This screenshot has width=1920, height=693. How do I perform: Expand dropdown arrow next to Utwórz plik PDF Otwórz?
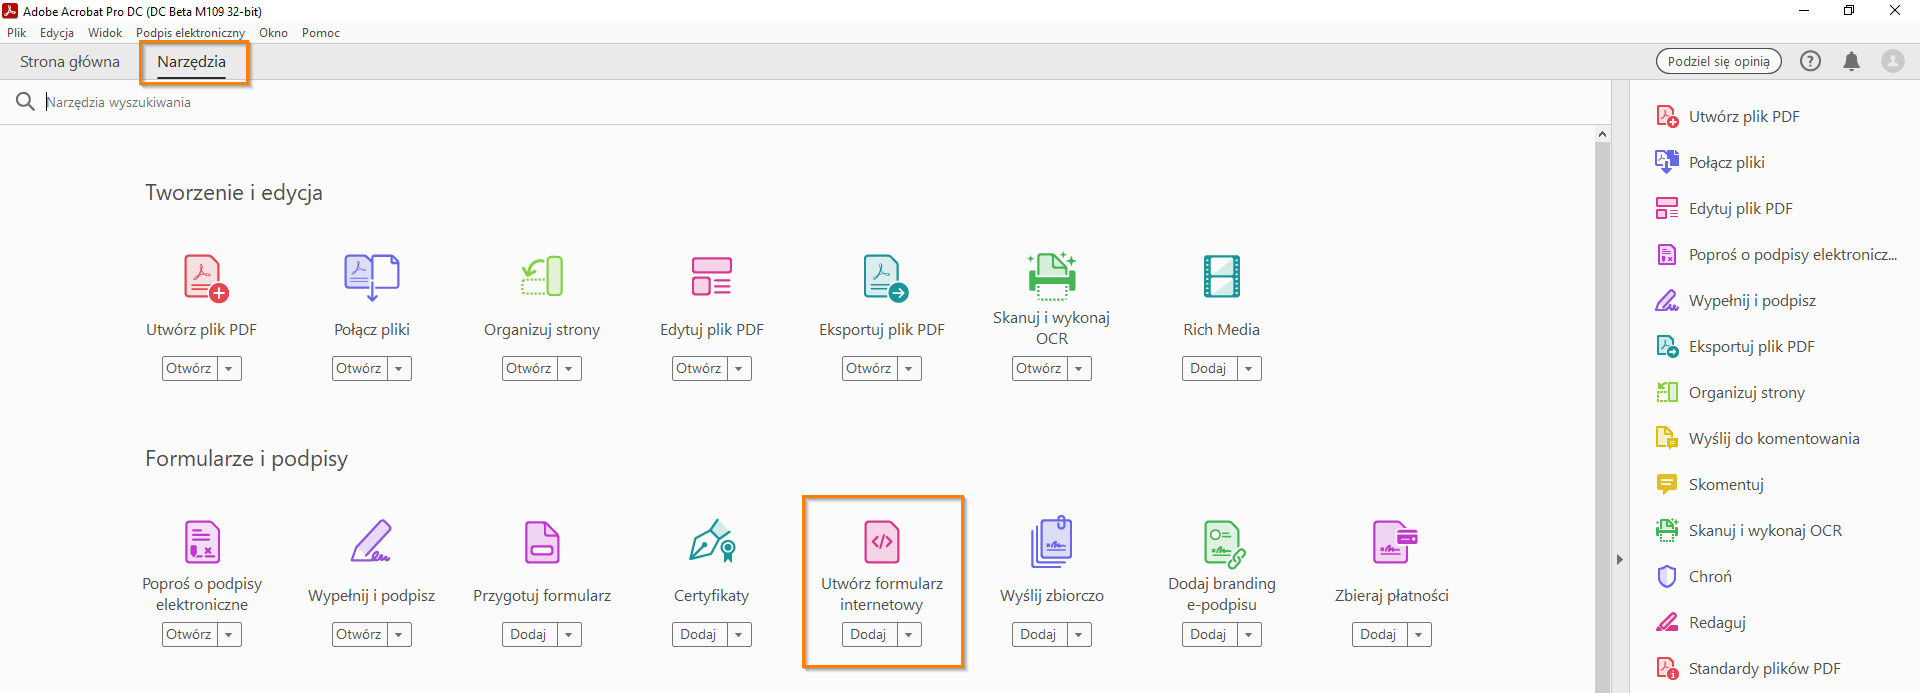pos(229,369)
